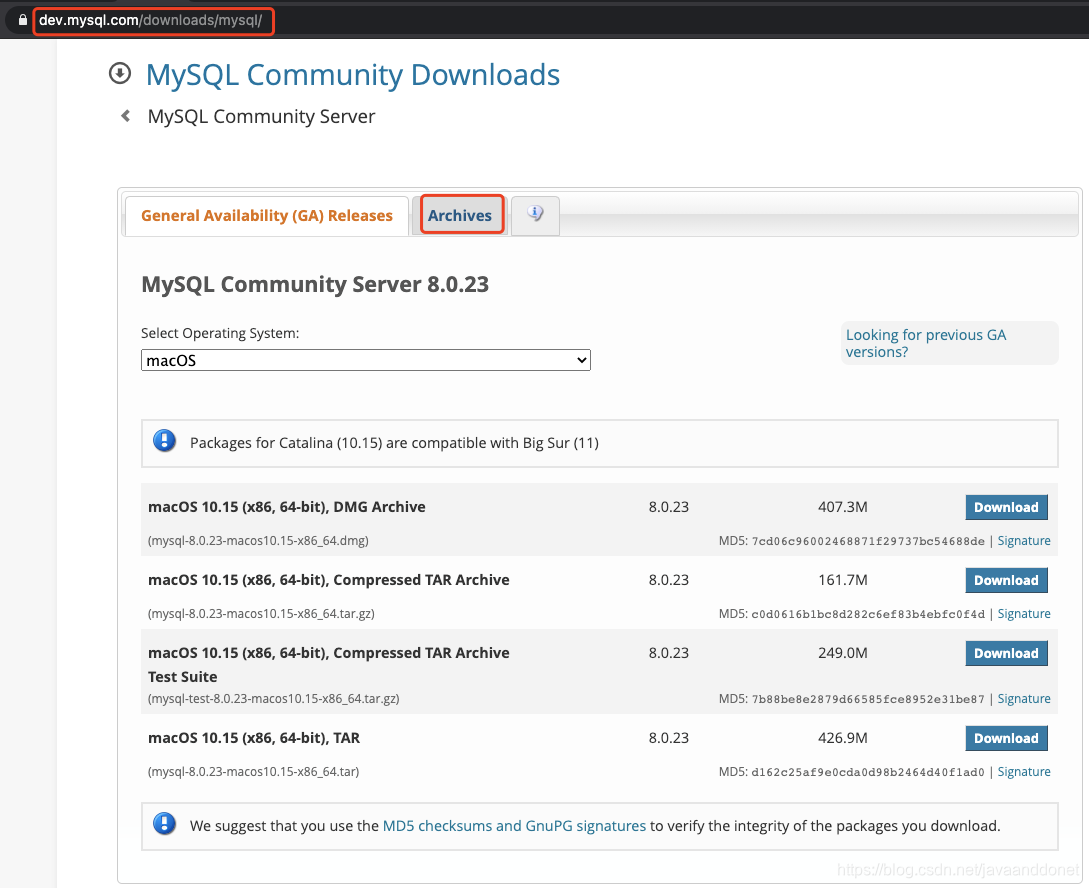The height and width of the screenshot is (888, 1089).
Task: Click the Select Operating System label
Action: pos(220,333)
